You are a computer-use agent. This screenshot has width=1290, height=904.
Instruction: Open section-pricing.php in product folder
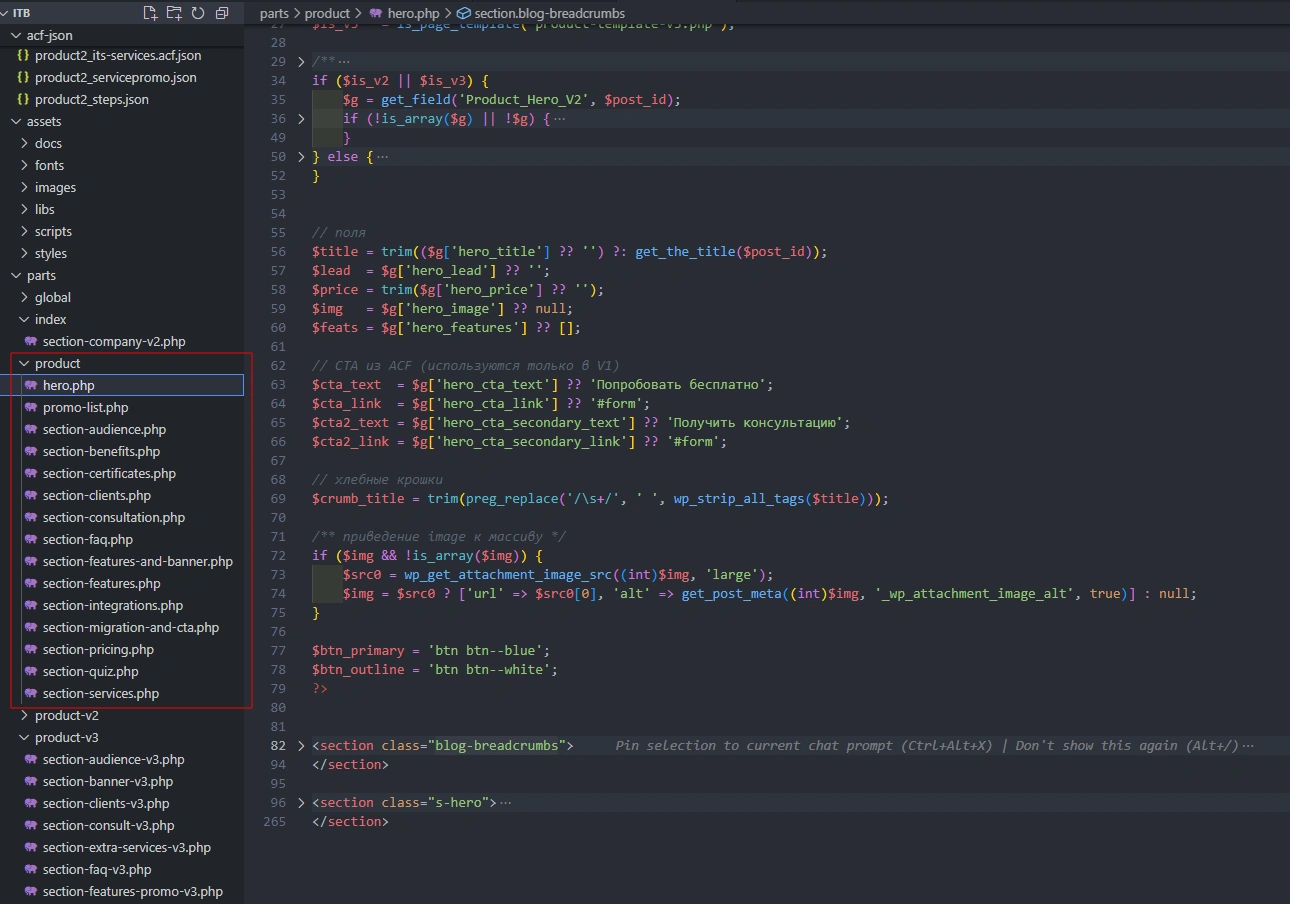tap(98, 649)
